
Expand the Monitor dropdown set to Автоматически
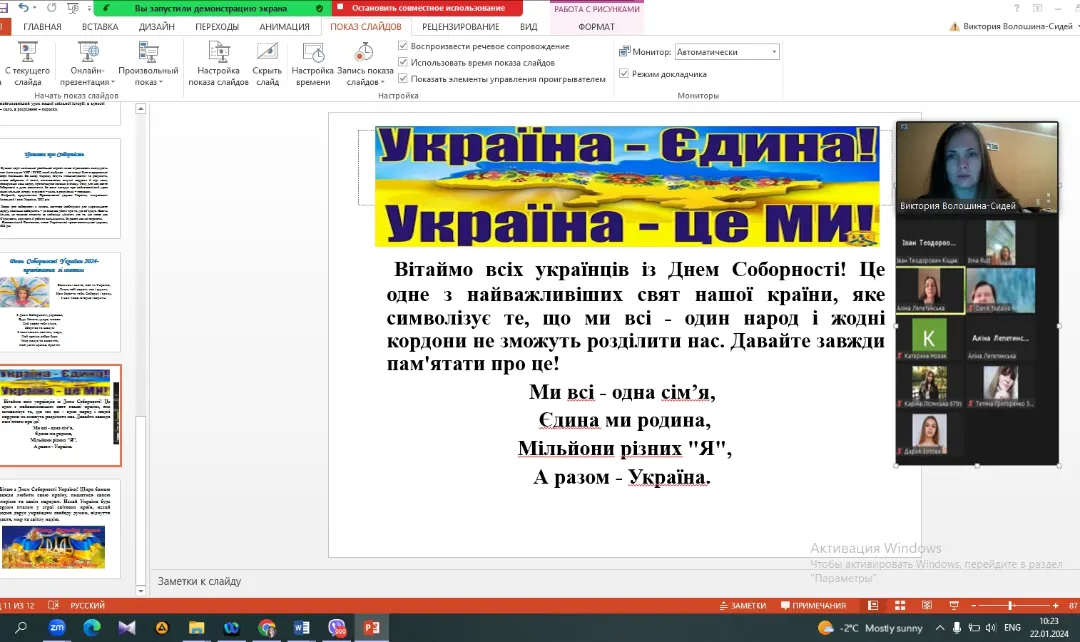tap(773, 52)
